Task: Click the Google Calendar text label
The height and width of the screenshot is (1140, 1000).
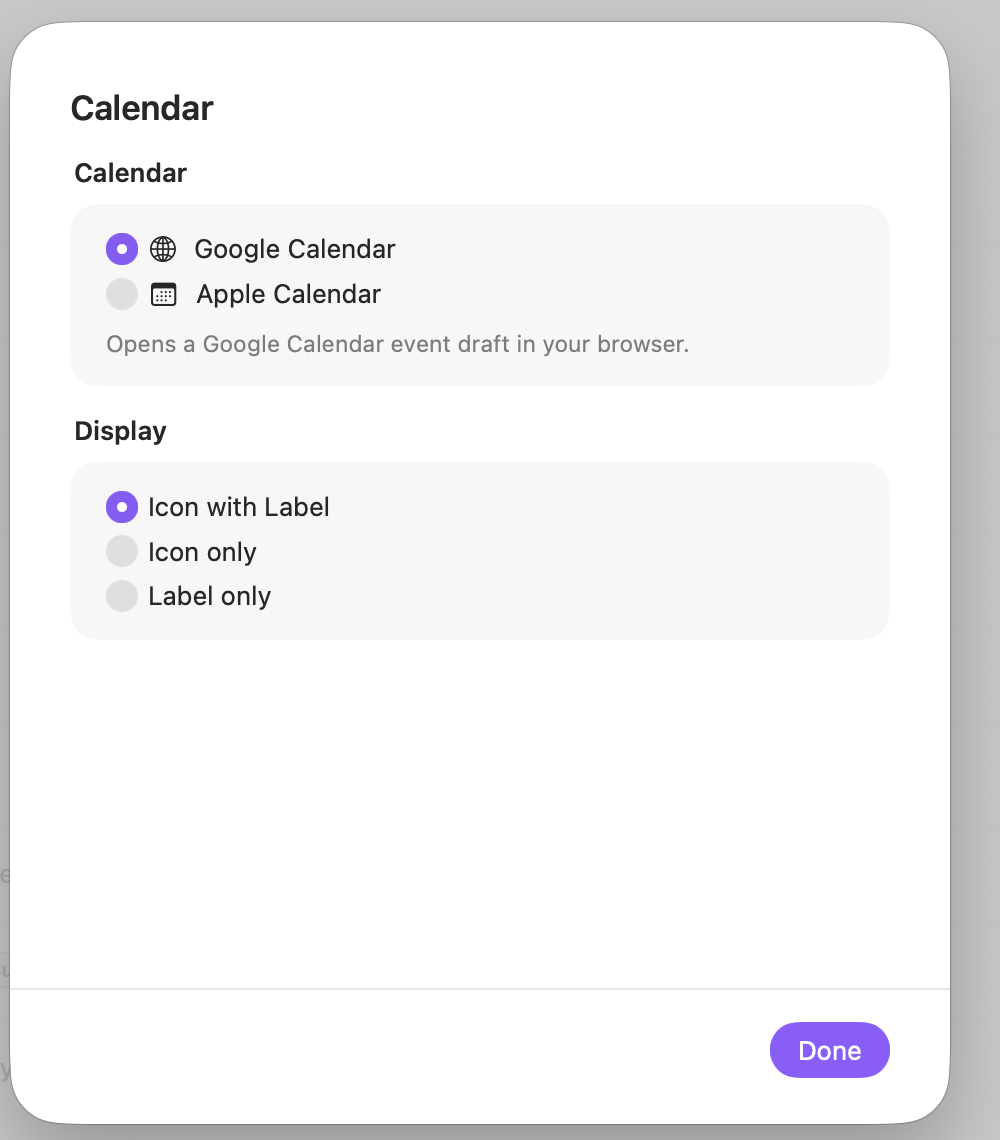Action: tap(295, 249)
